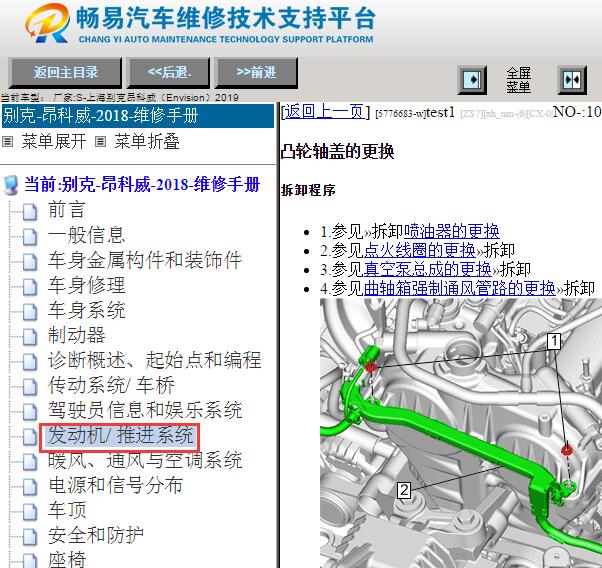Click the page icon next to 车身系统
Image resolution: width=602 pixels, height=568 pixels.
point(30,311)
